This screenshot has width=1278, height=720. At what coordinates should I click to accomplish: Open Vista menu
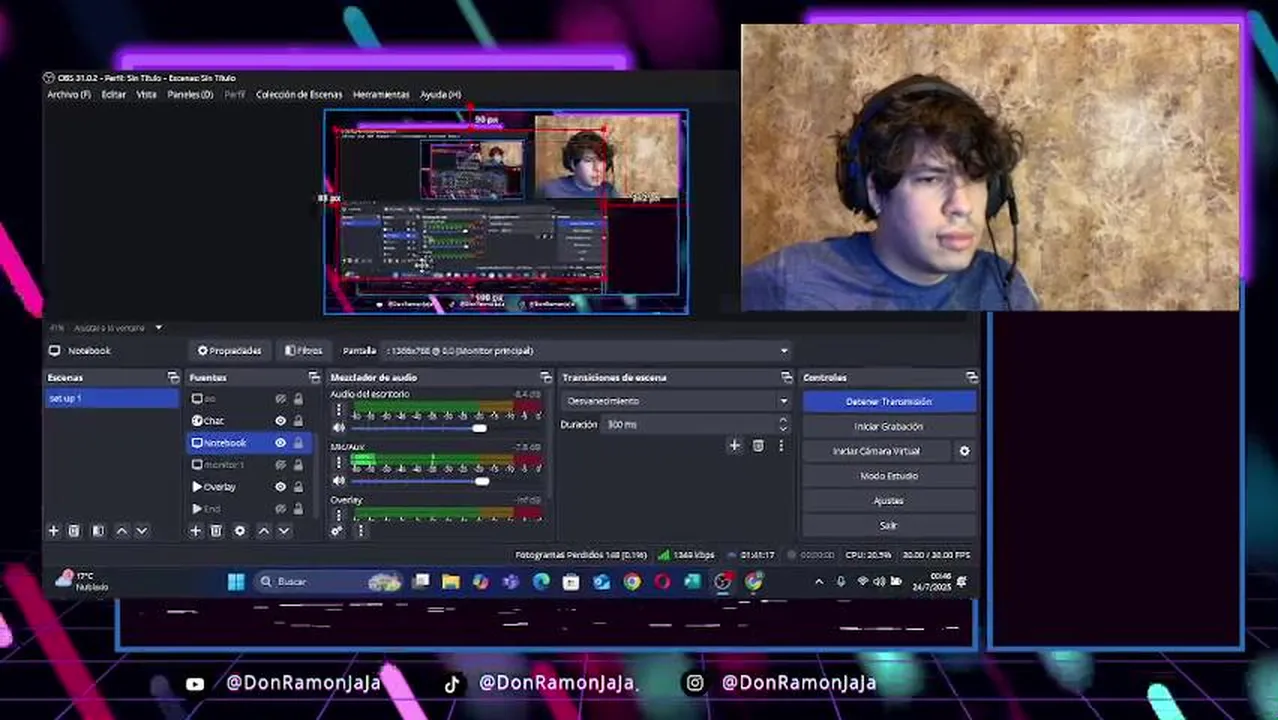[x=147, y=95]
